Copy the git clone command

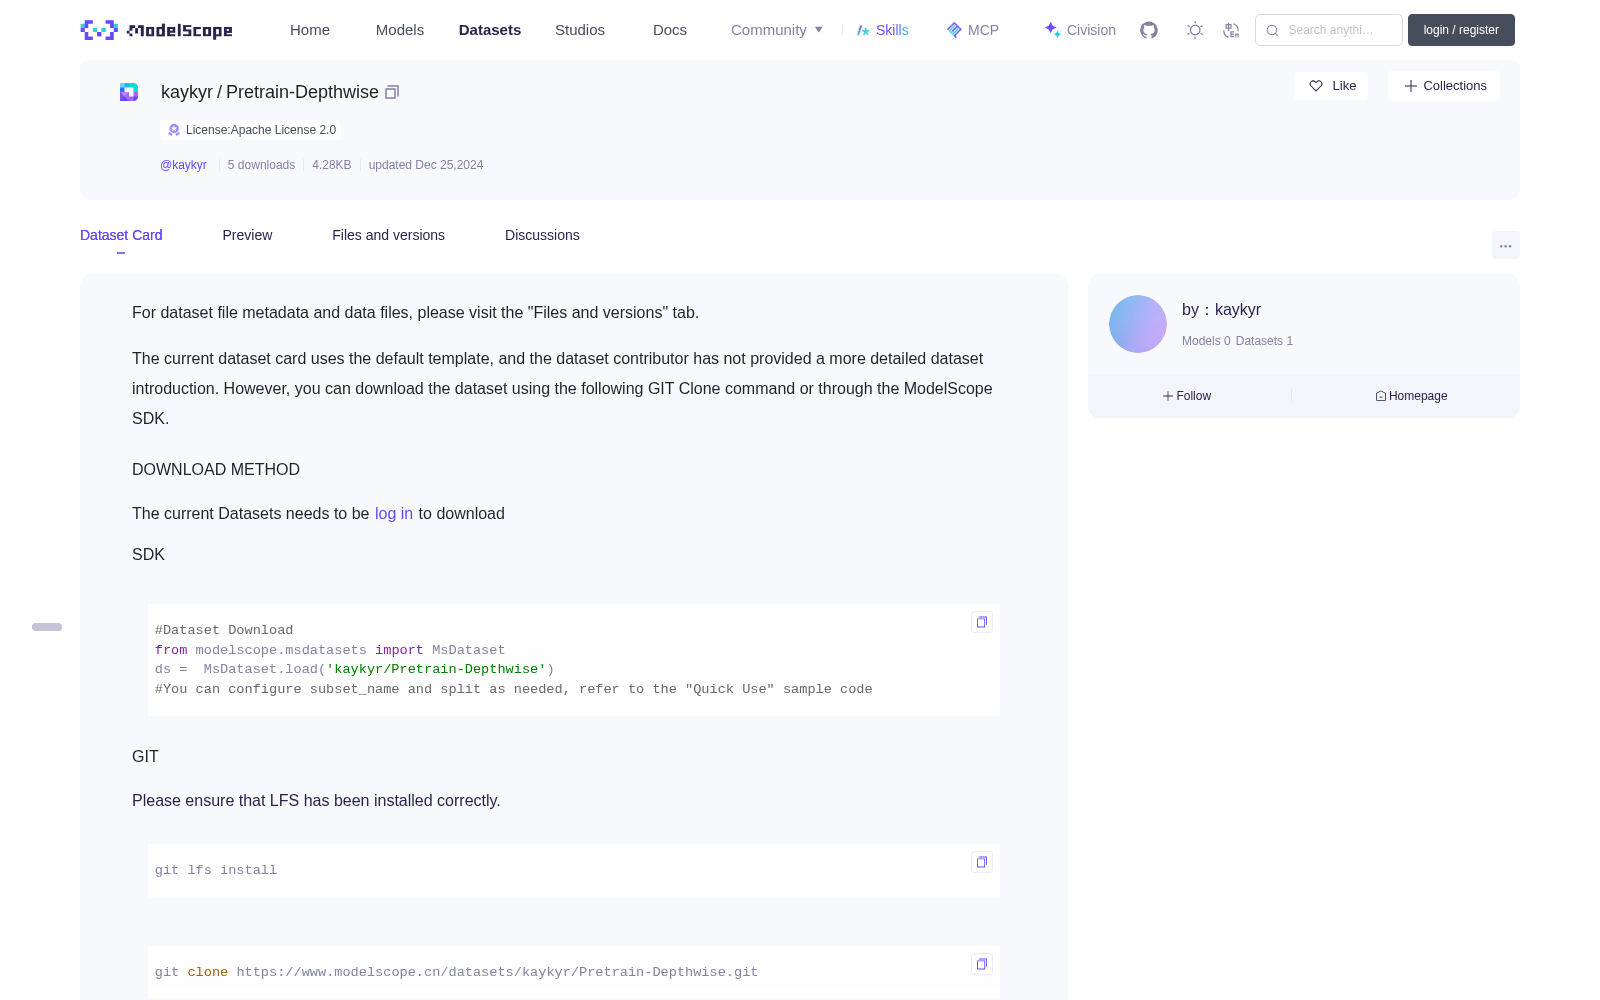point(982,964)
